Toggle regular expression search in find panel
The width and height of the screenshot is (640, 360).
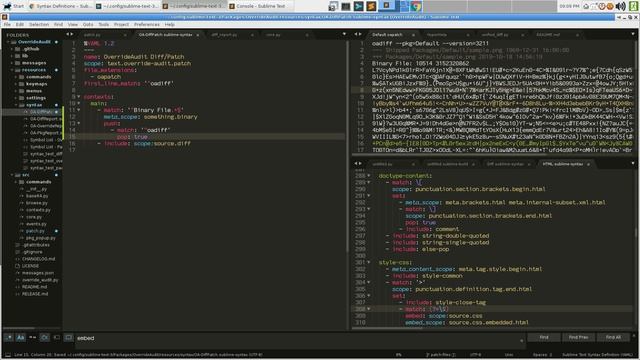(x=9, y=338)
